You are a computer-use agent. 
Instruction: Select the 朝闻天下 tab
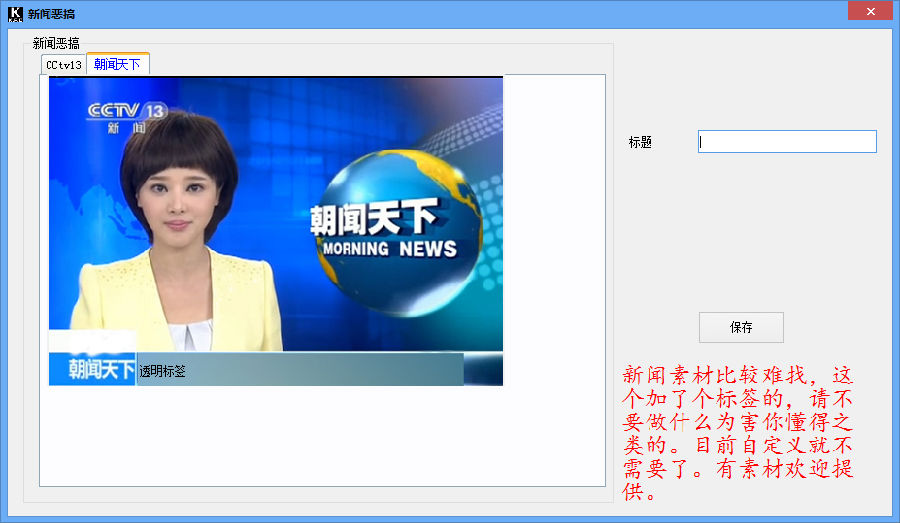[117, 64]
